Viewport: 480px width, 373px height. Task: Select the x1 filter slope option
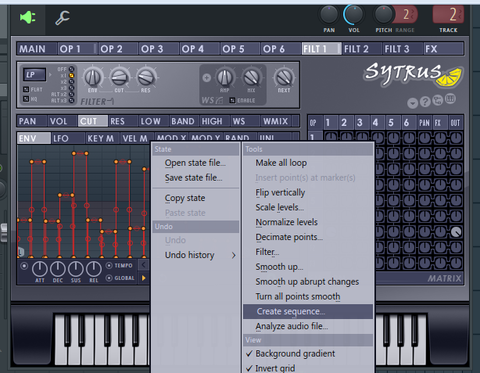click(71, 76)
